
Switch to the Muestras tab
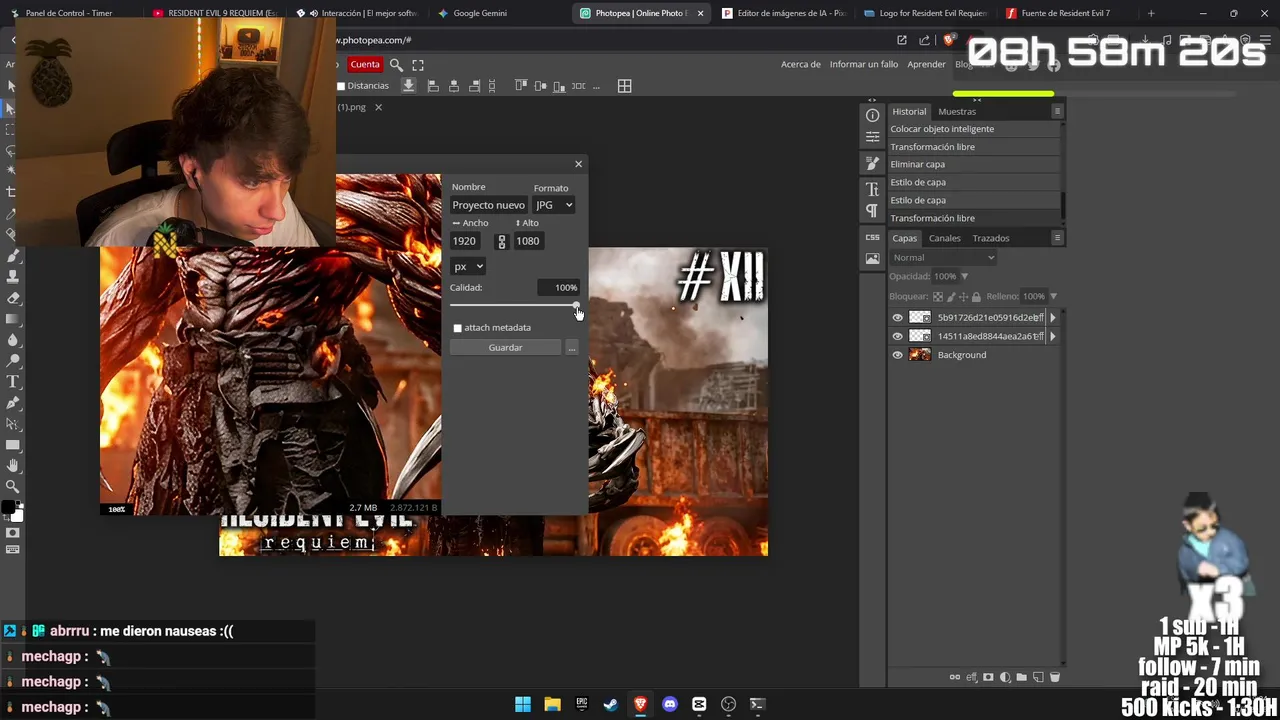pos(957,111)
